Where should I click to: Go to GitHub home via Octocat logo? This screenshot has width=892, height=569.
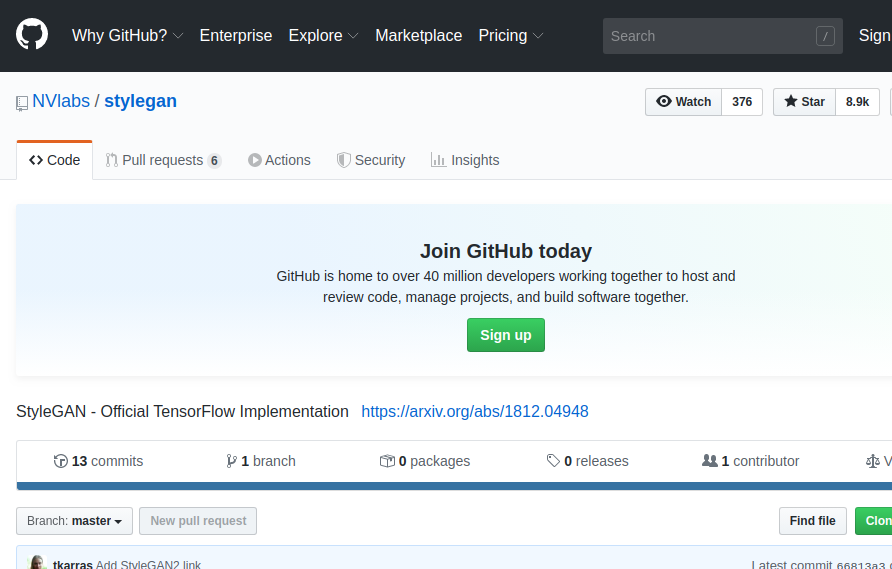tap(32, 34)
